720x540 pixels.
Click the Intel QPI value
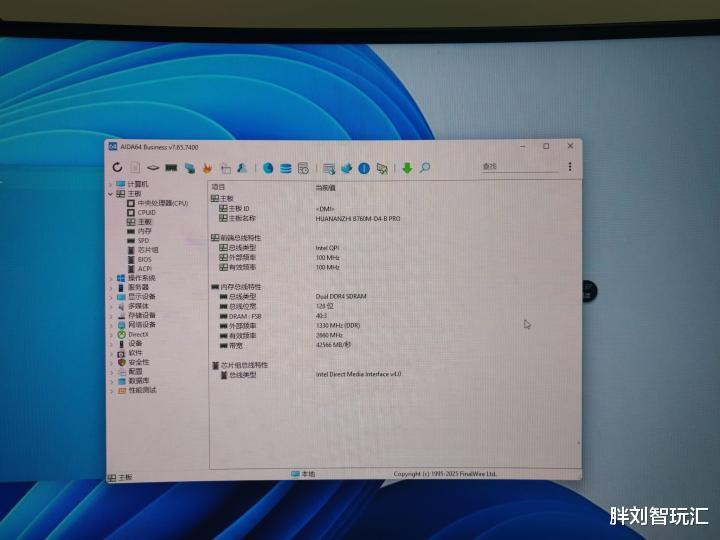click(327, 248)
